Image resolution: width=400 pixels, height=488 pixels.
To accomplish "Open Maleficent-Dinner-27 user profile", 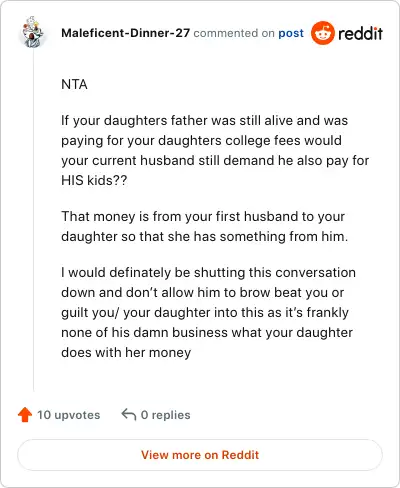I will [125, 33].
